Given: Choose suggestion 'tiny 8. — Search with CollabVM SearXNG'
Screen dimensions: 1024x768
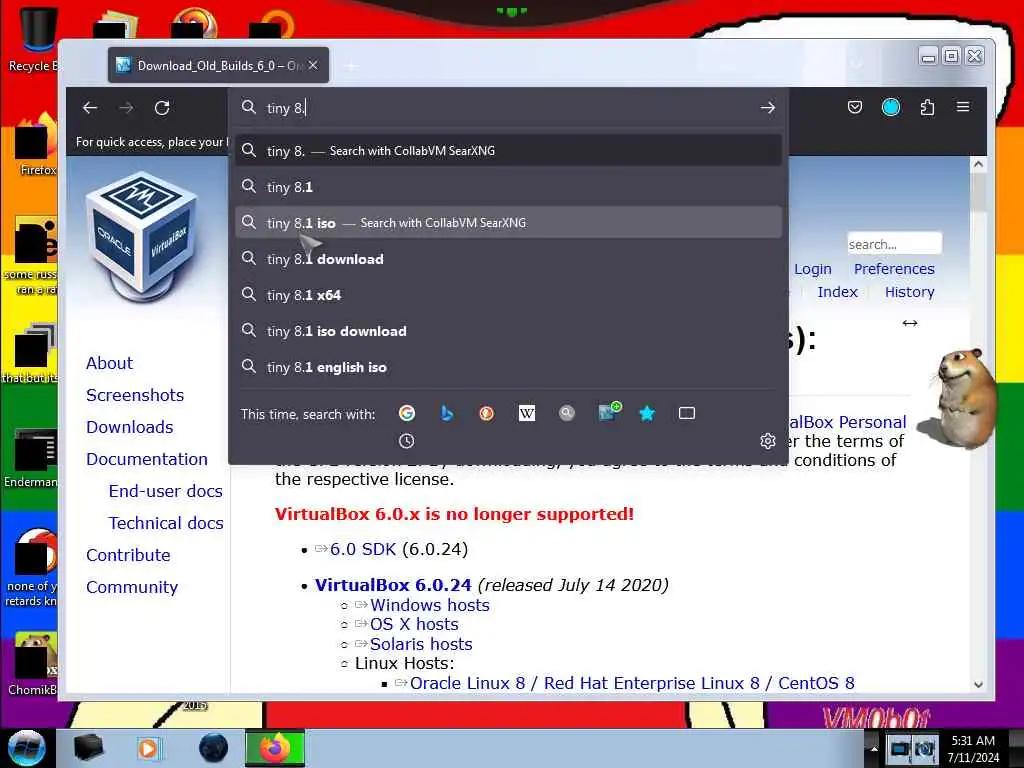Looking at the screenshot, I should [509, 151].
